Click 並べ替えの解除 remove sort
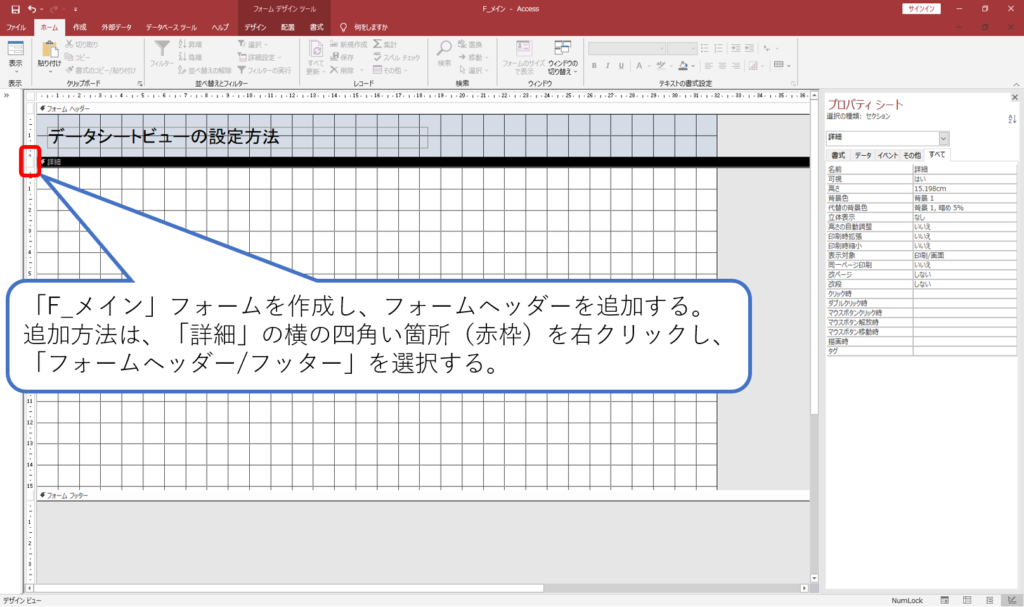 pos(205,70)
